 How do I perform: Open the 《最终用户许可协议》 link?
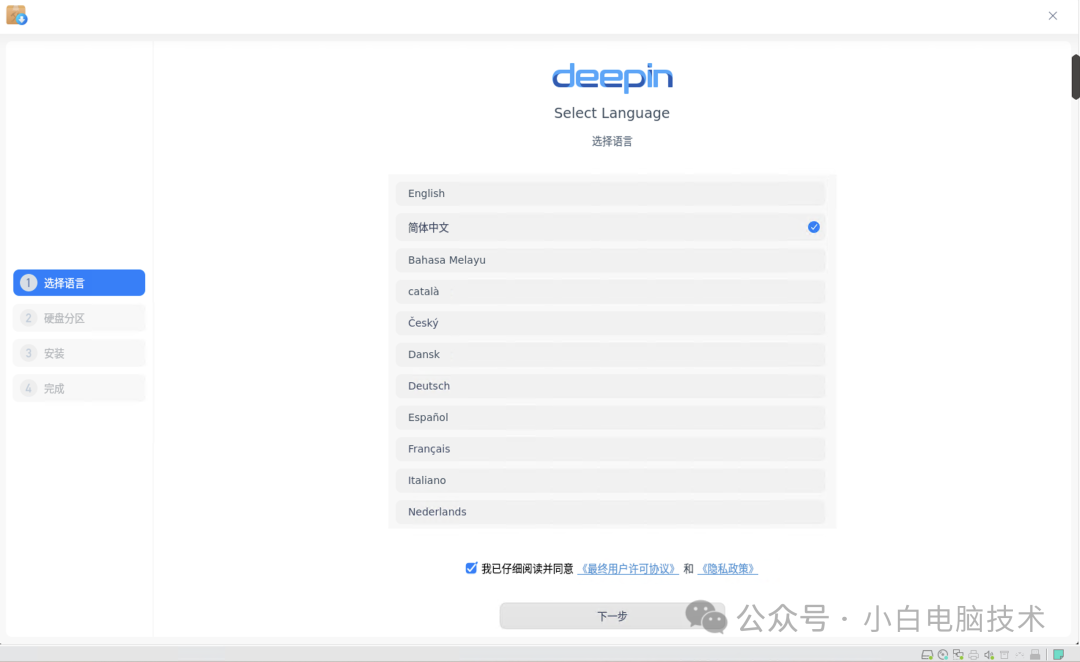pyautogui.click(x=628, y=568)
